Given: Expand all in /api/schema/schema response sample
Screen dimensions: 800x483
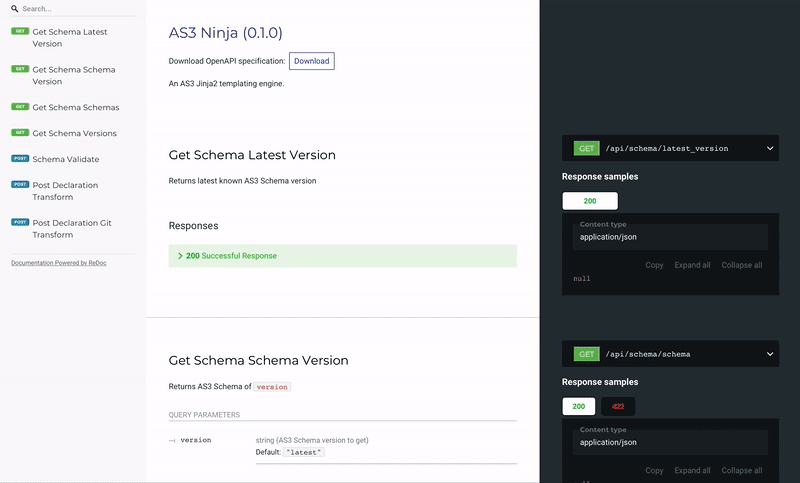Looking at the screenshot, I should (x=692, y=471).
